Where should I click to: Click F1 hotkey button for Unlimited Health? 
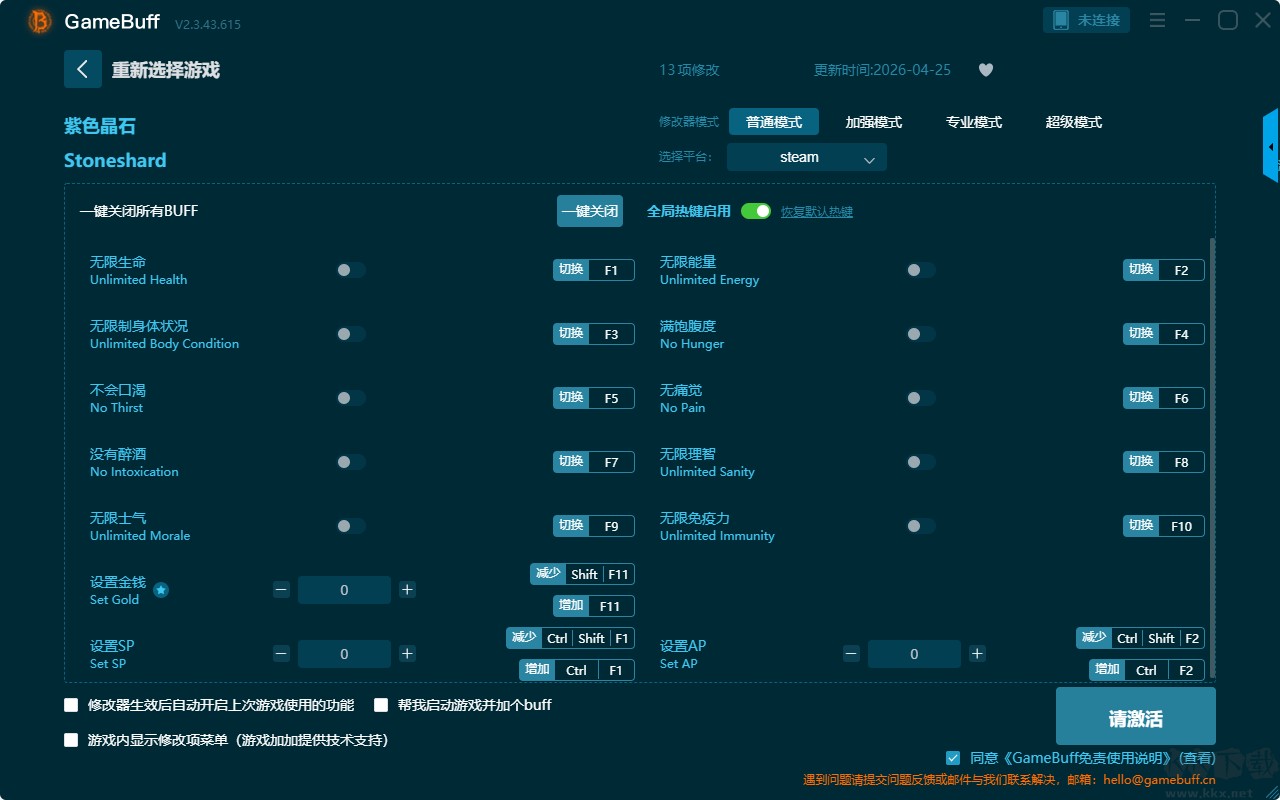[x=594, y=270]
